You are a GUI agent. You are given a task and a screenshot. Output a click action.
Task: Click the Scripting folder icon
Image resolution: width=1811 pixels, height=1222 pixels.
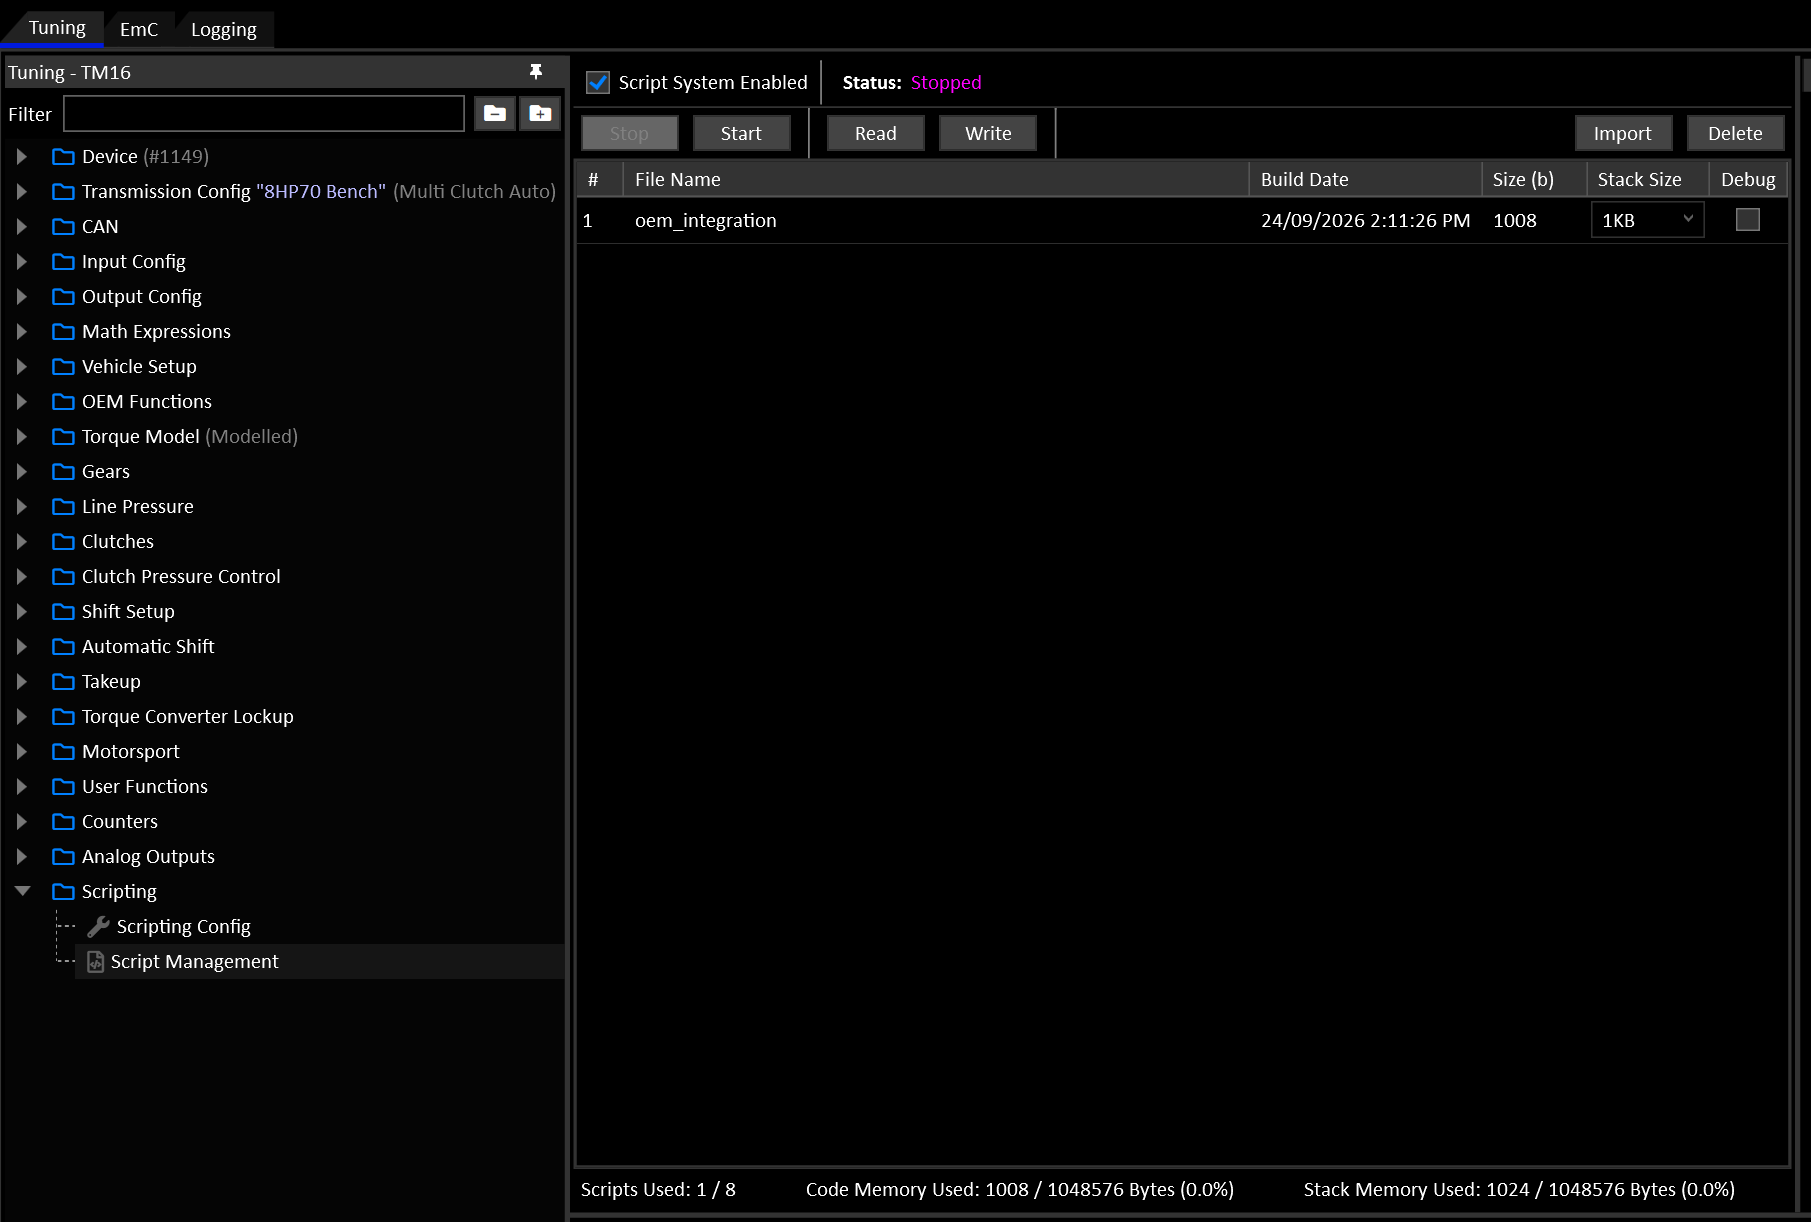pyautogui.click(x=63, y=891)
